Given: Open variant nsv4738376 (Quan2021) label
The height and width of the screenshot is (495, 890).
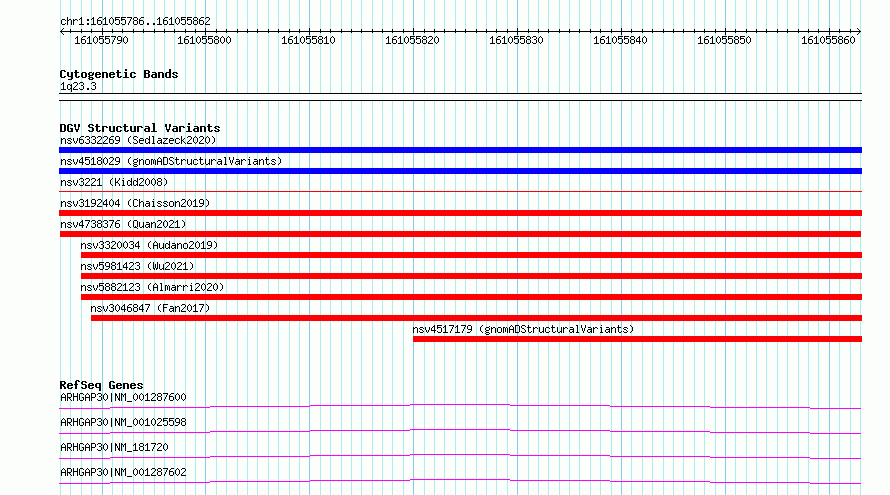Looking at the screenshot, I should 123,224.
